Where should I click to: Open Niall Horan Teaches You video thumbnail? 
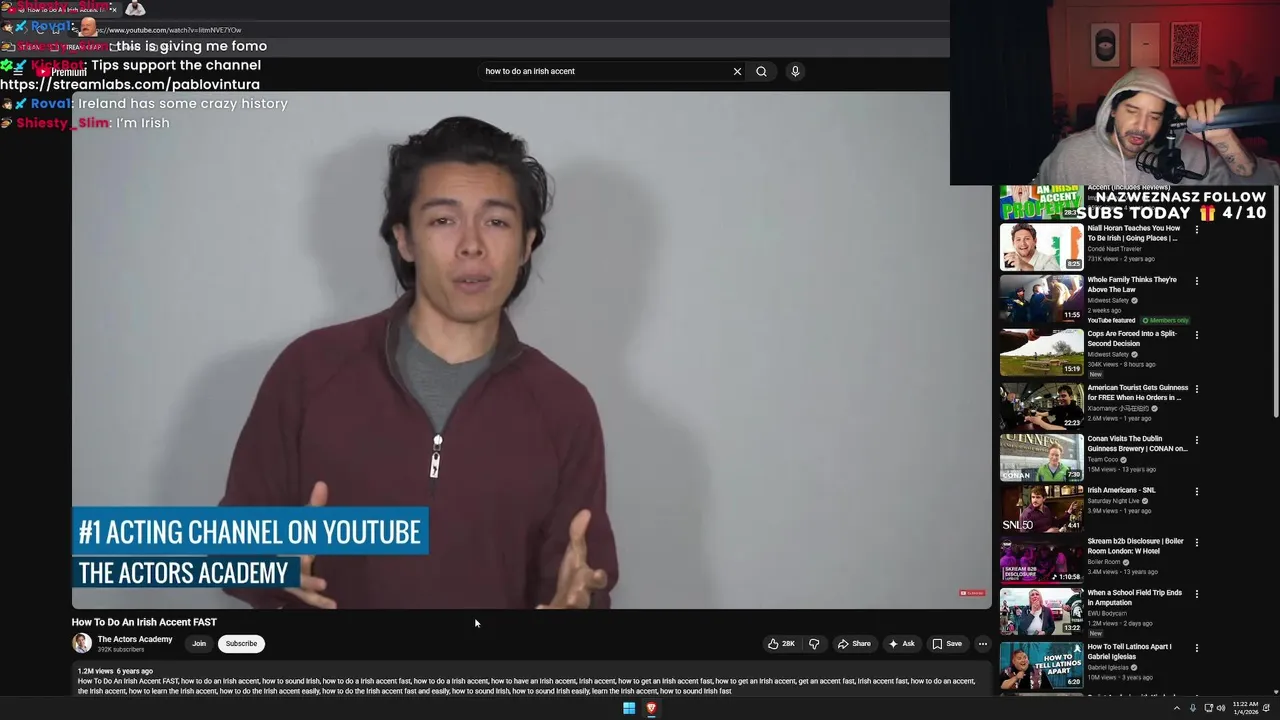[x=1041, y=247]
